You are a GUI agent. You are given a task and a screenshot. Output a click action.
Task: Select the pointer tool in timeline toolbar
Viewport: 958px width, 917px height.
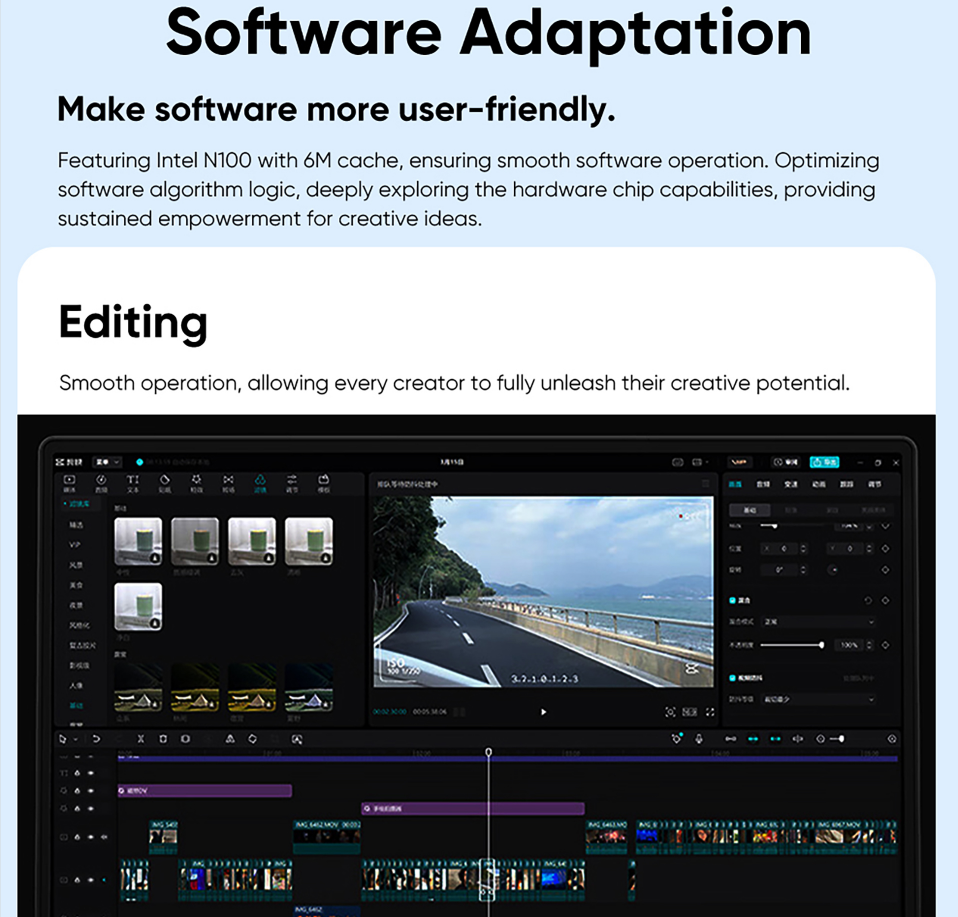tap(62, 739)
